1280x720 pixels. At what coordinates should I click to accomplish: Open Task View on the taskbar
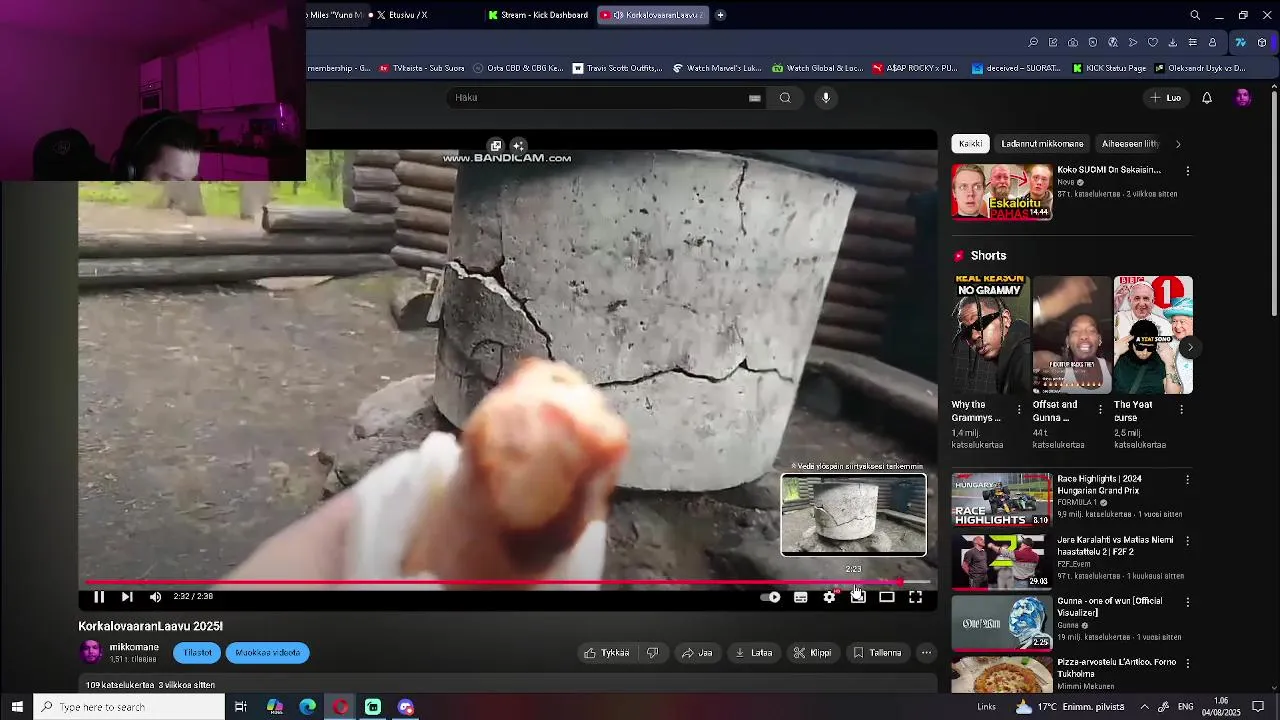coord(241,707)
